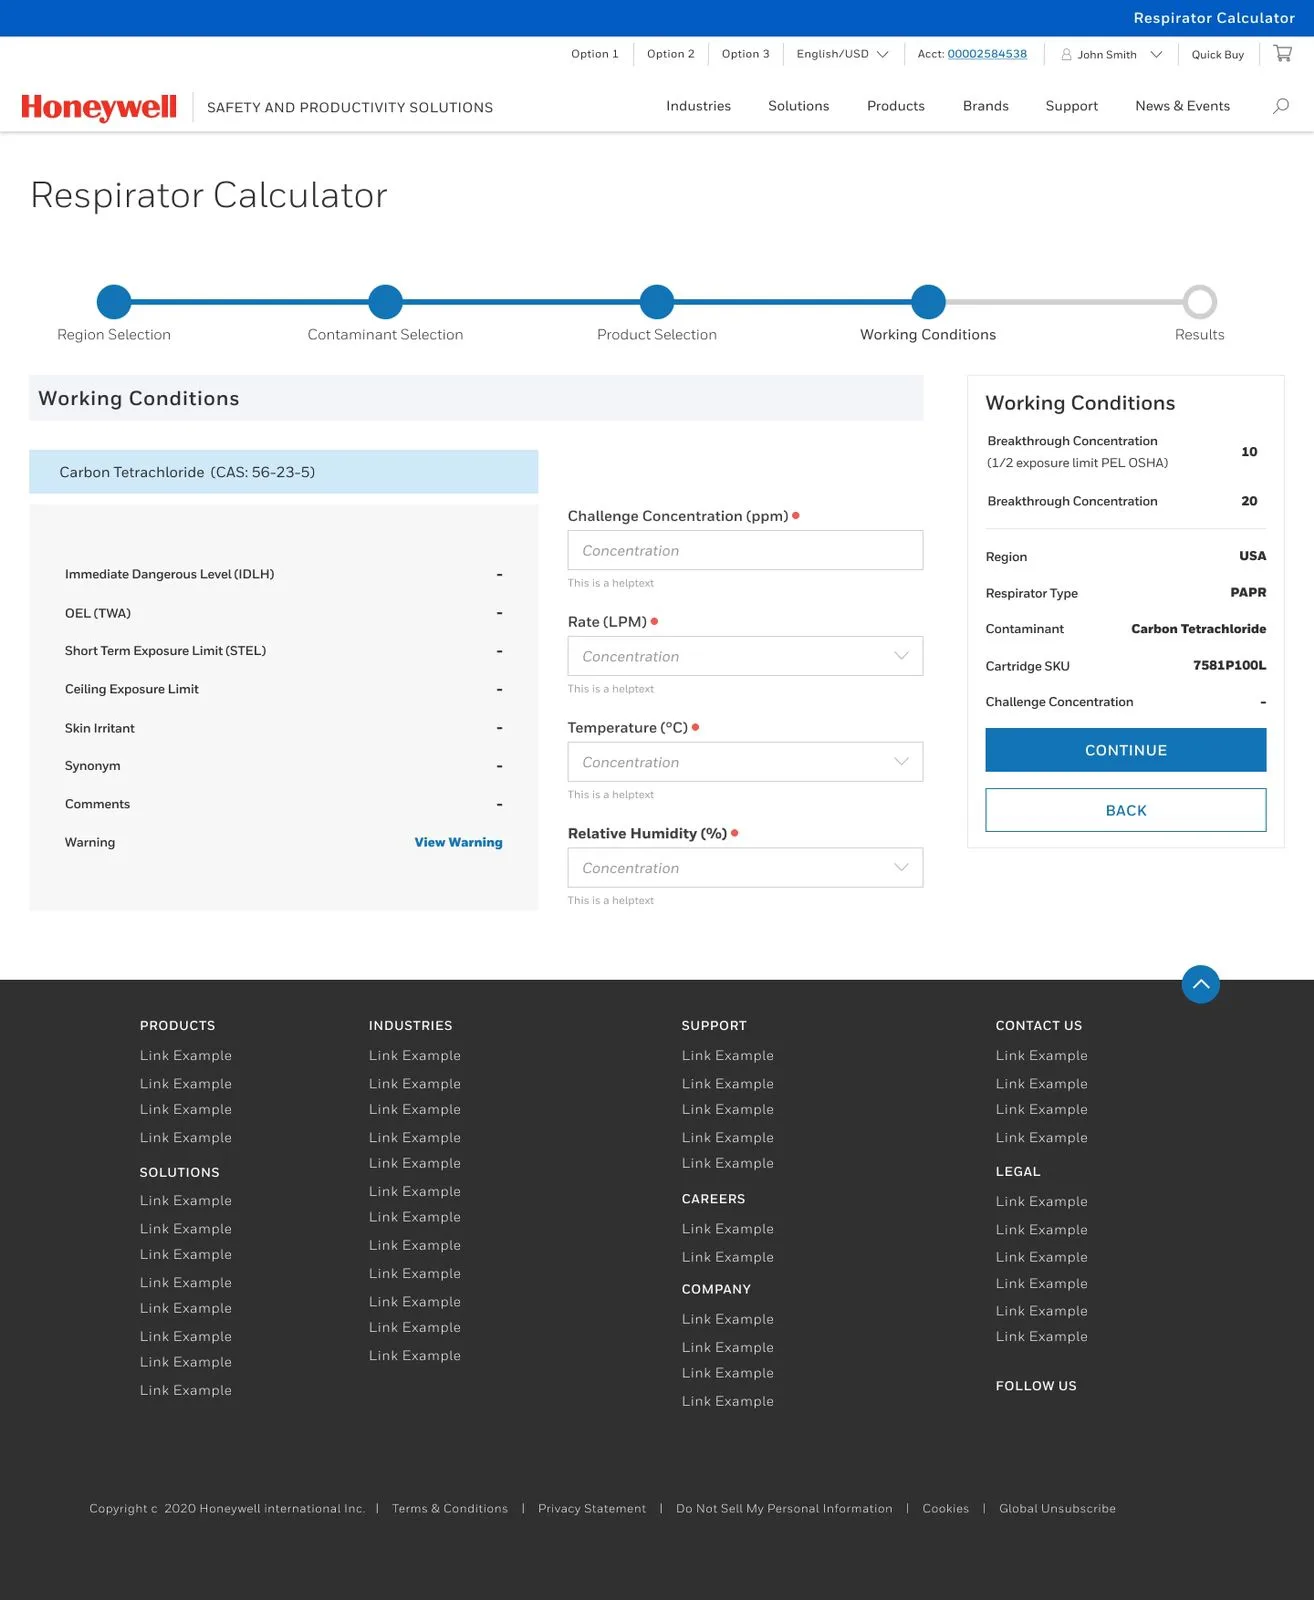Click Option 2 in top bar

(670, 54)
